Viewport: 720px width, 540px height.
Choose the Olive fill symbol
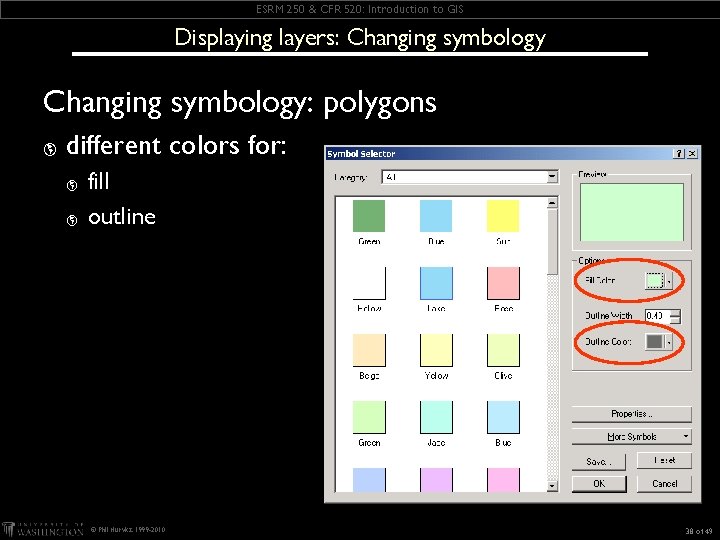coord(503,350)
